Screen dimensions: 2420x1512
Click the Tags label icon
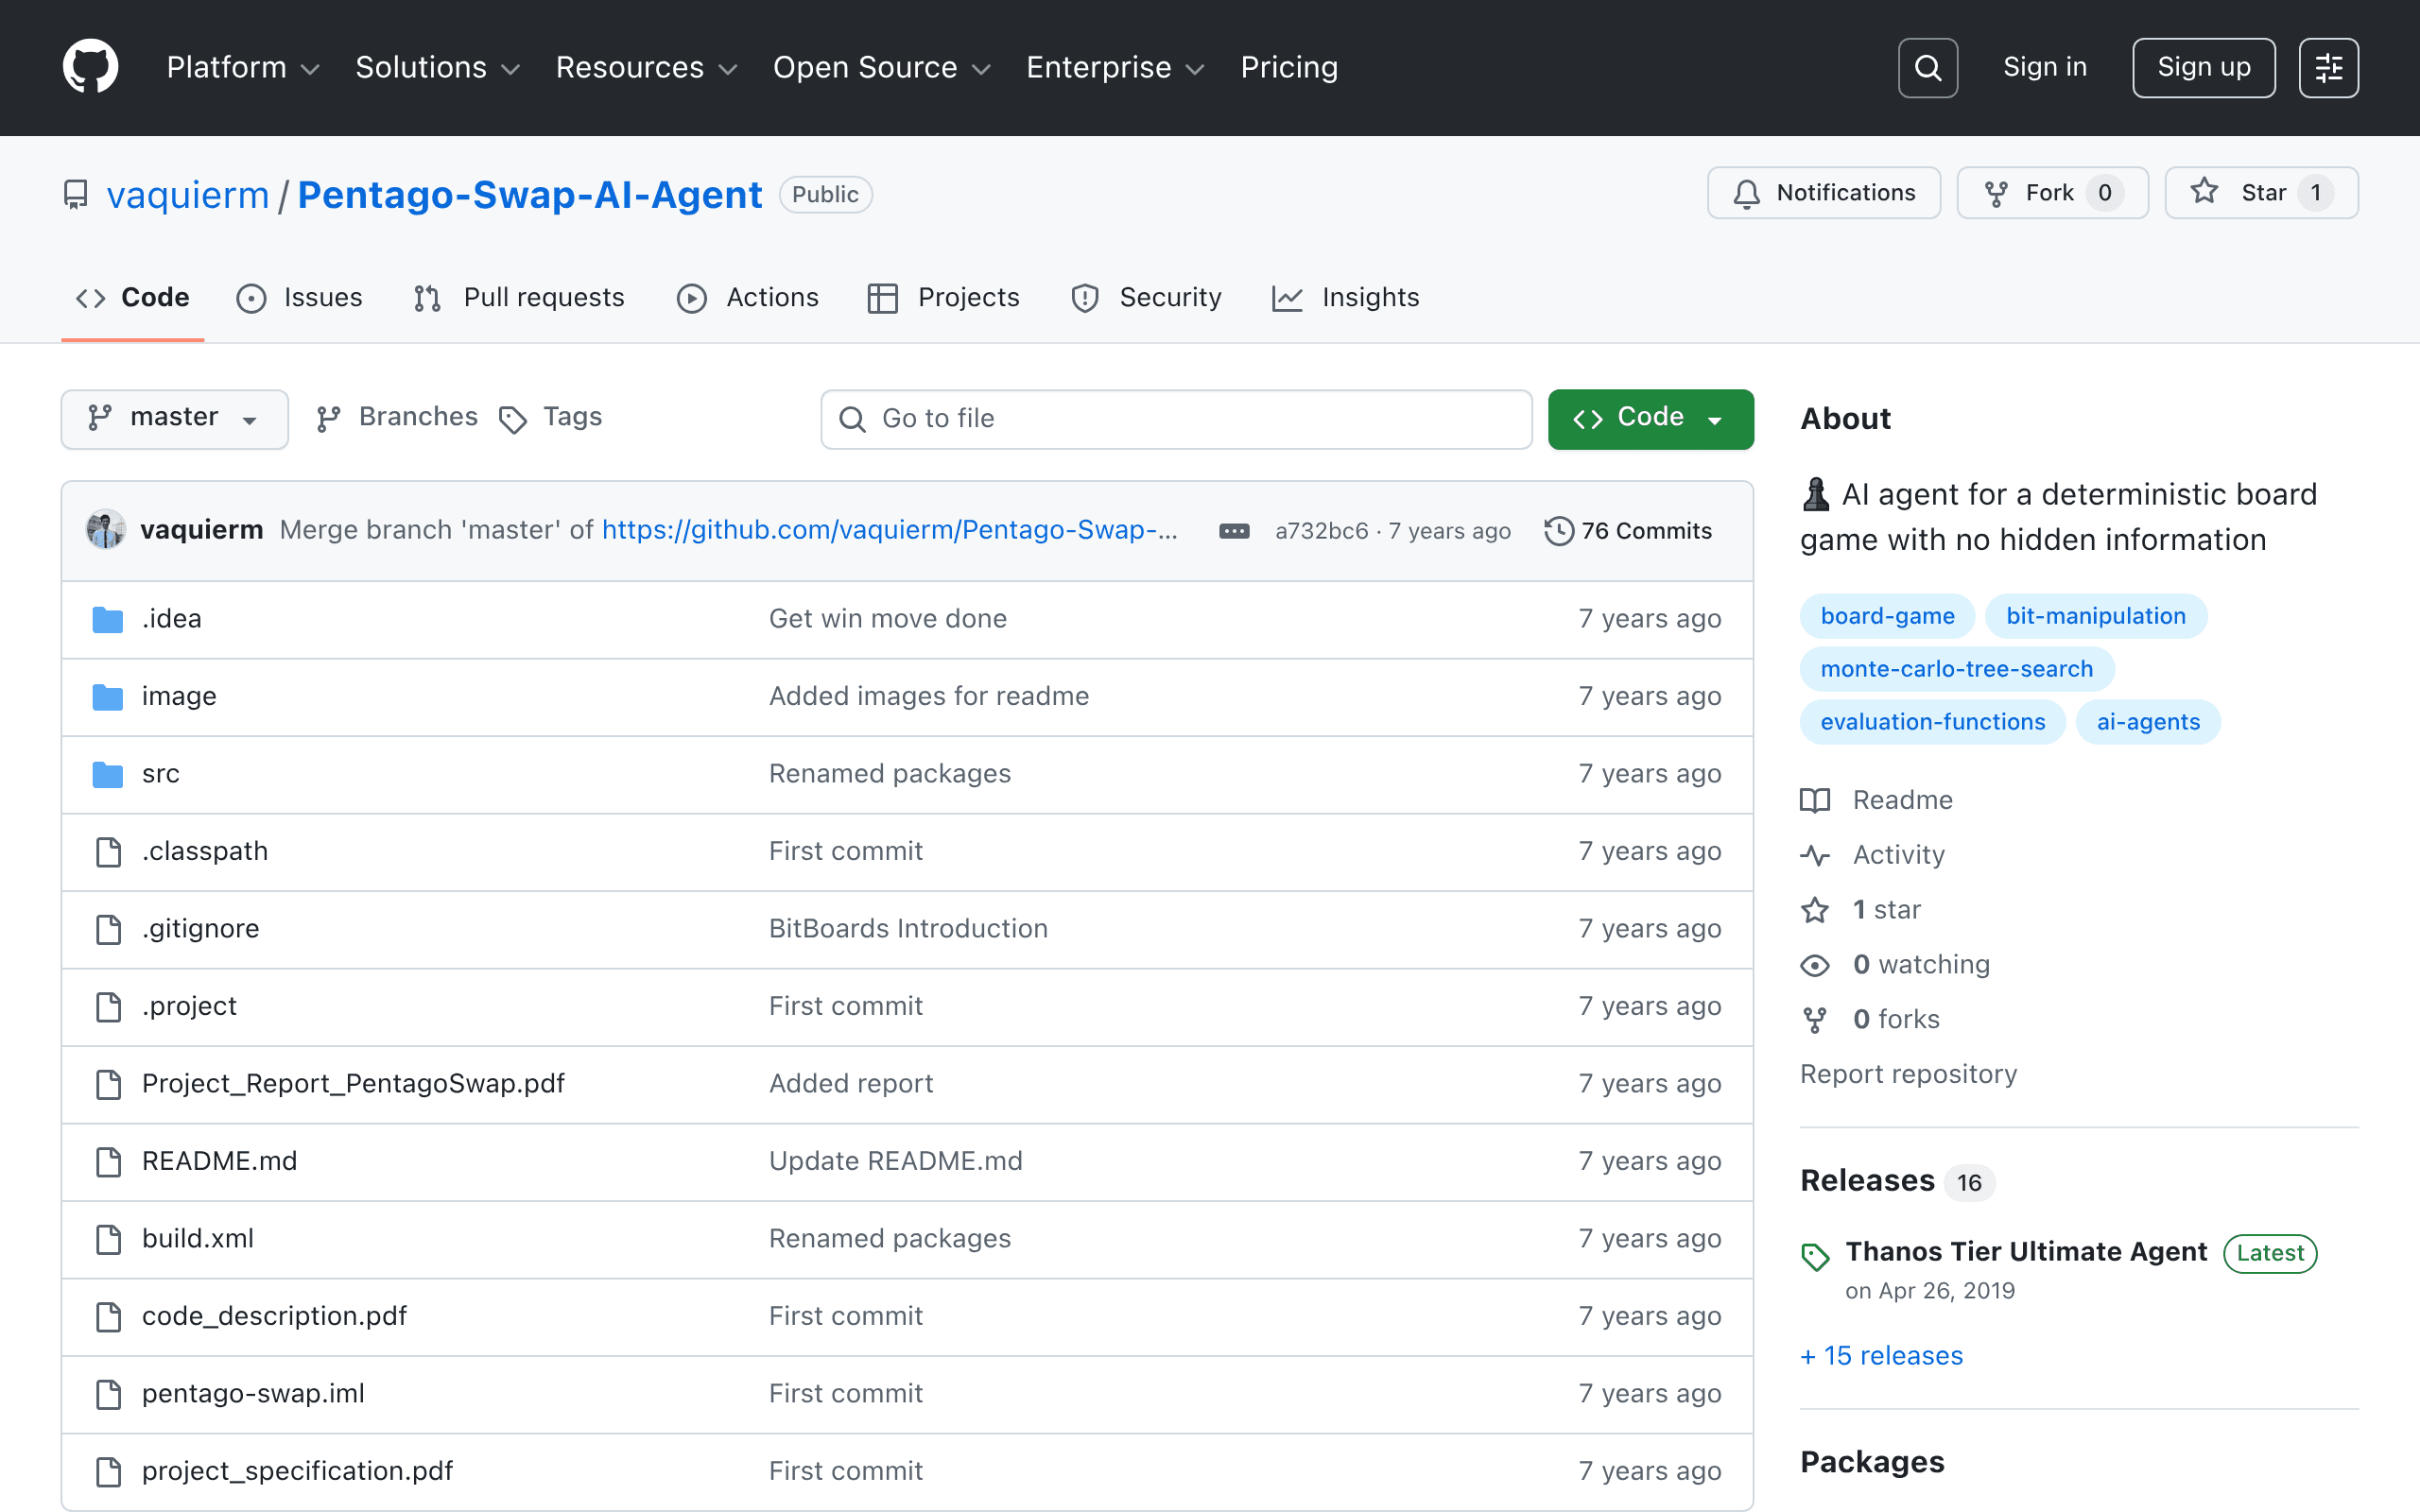[513, 420]
